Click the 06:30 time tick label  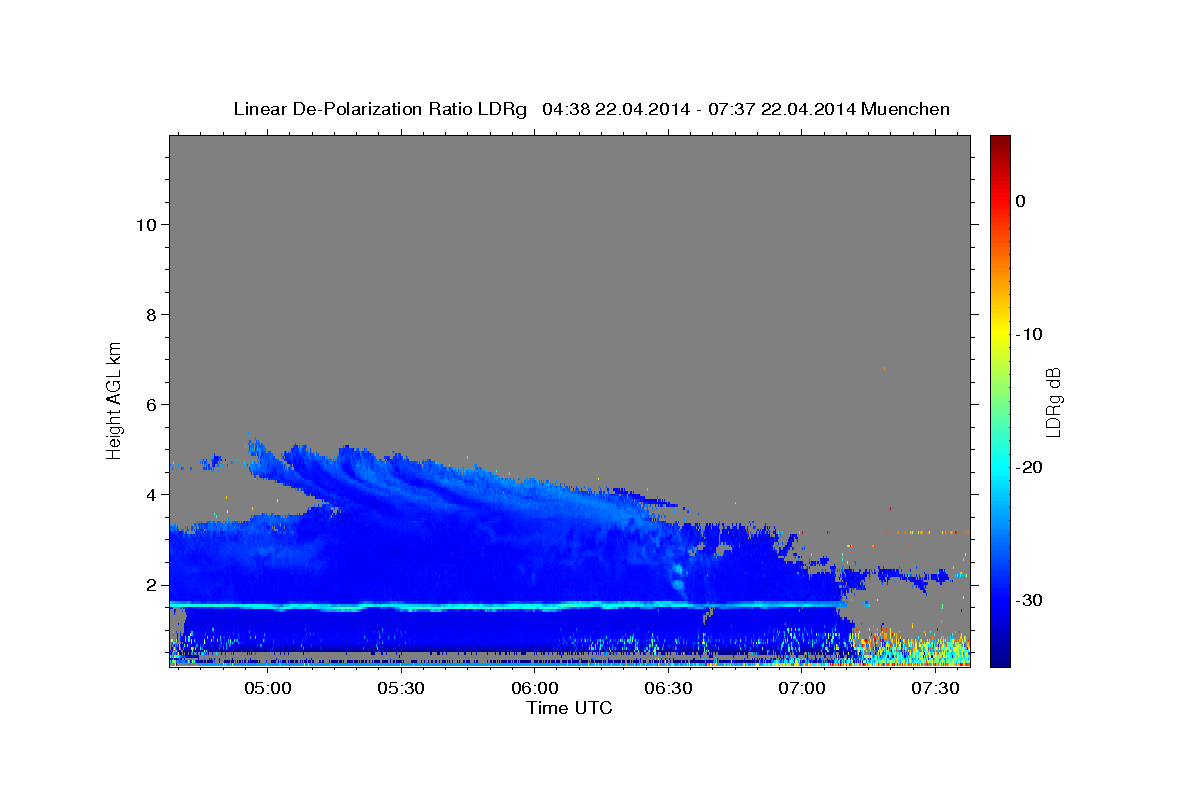click(668, 689)
